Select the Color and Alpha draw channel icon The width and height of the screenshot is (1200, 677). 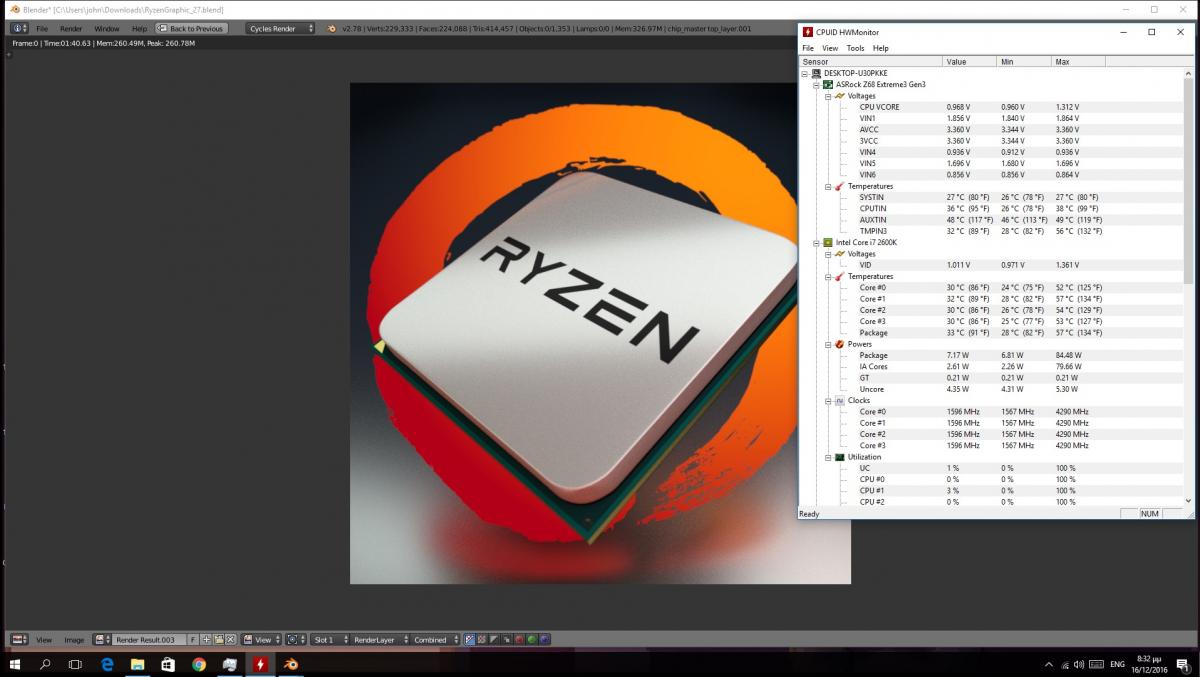point(469,639)
